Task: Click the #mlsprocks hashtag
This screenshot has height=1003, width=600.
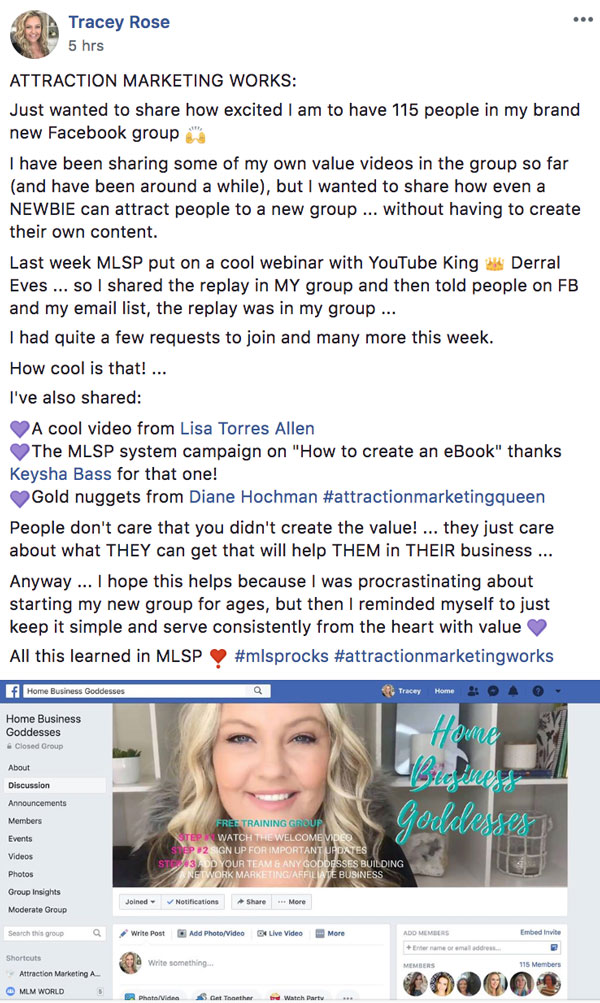Action: pos(281,656)
